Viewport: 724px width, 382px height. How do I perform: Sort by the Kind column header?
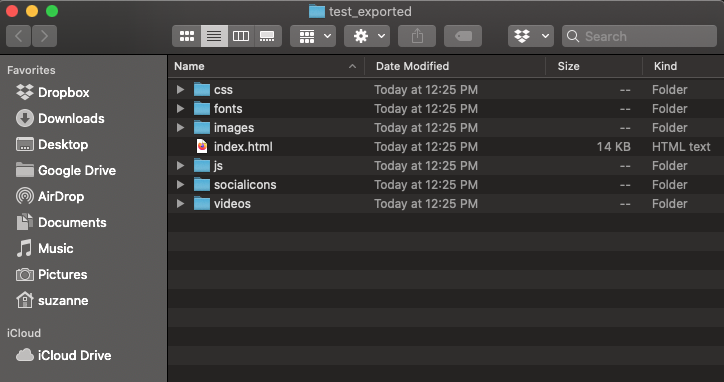pos(683,66)
